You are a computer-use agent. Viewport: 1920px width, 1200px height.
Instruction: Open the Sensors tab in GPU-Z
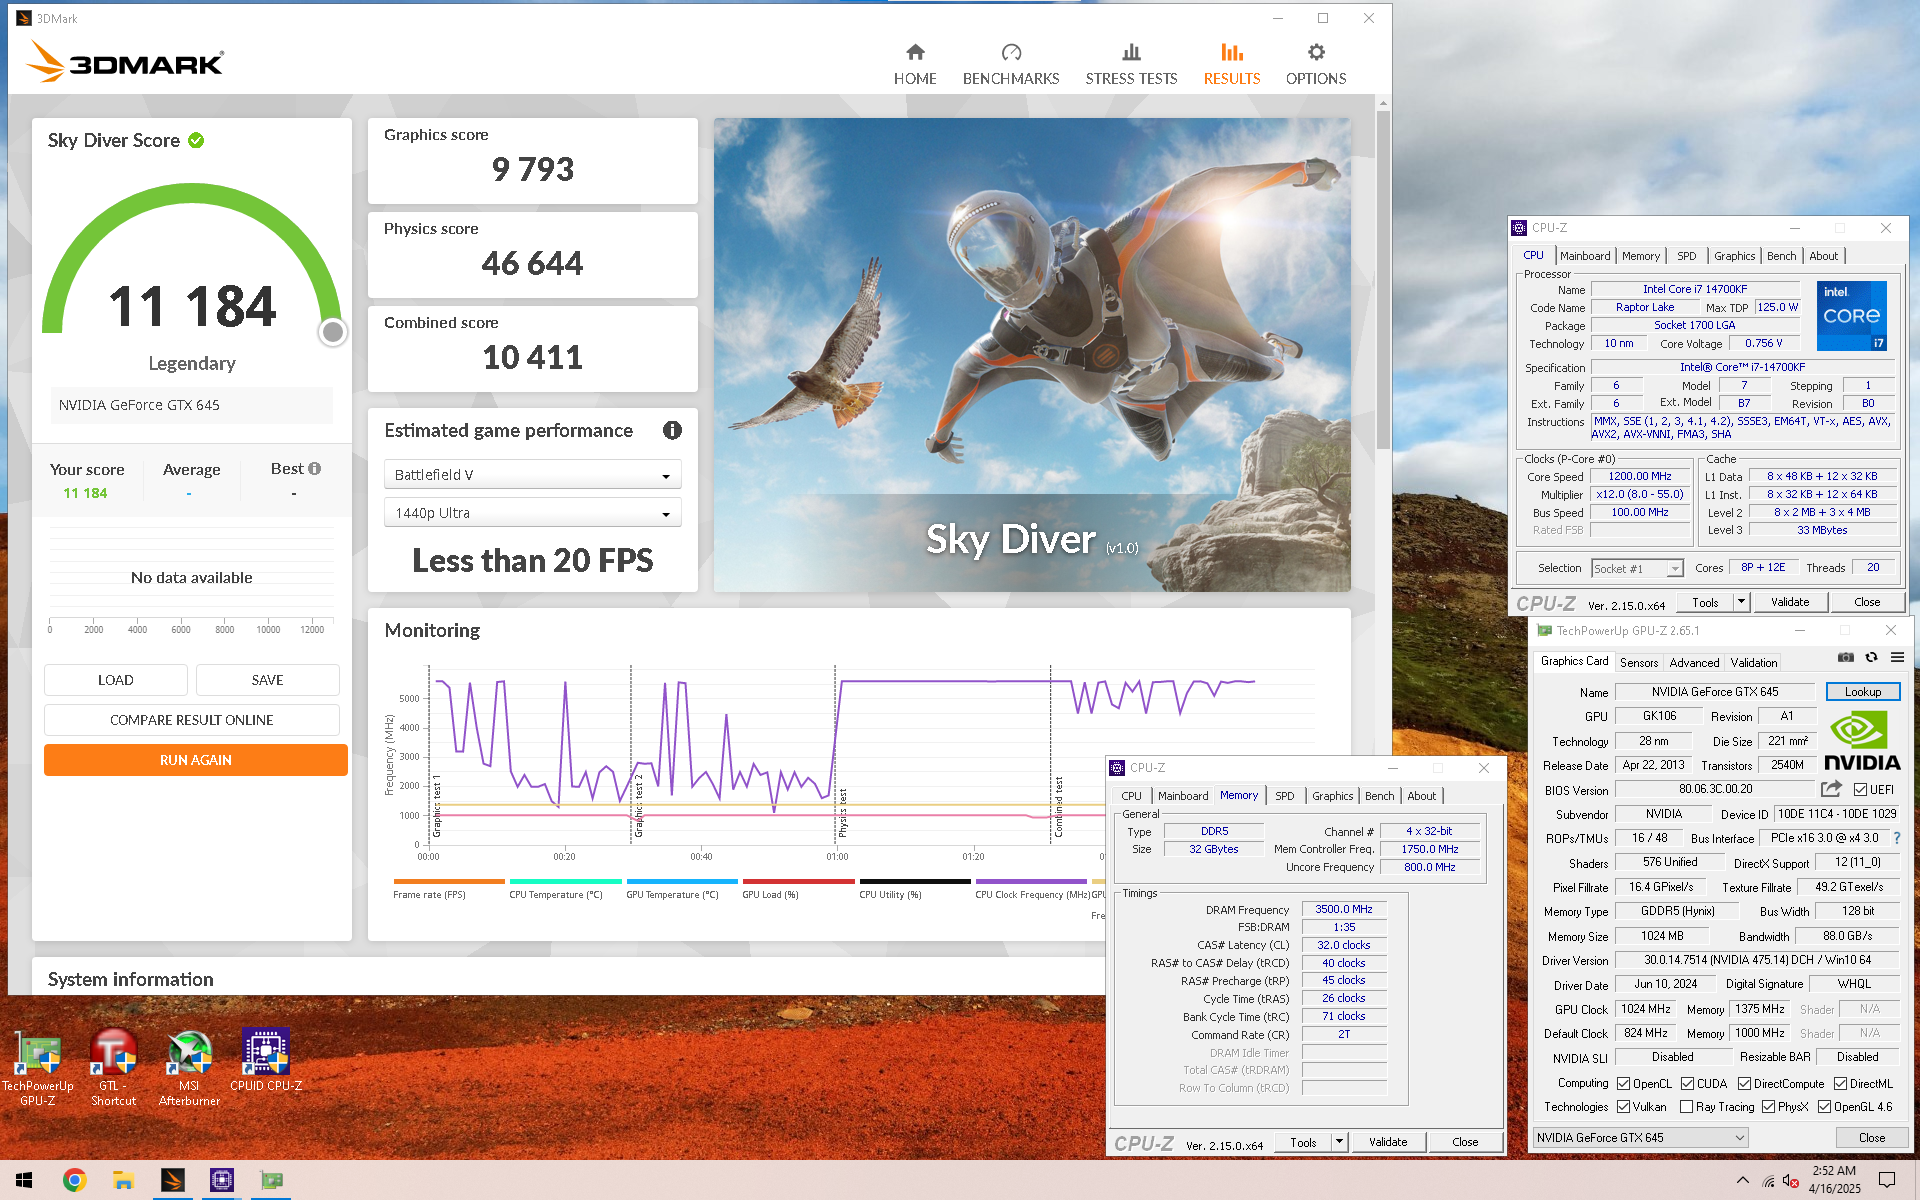click(x=1638, y=662)
